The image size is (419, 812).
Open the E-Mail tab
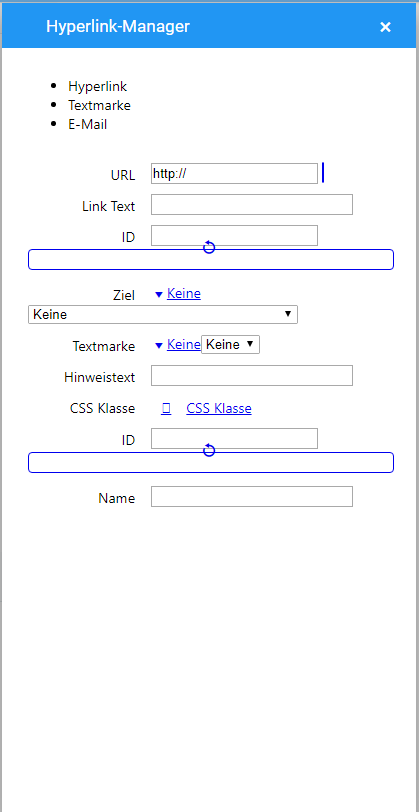pos(88,124)
